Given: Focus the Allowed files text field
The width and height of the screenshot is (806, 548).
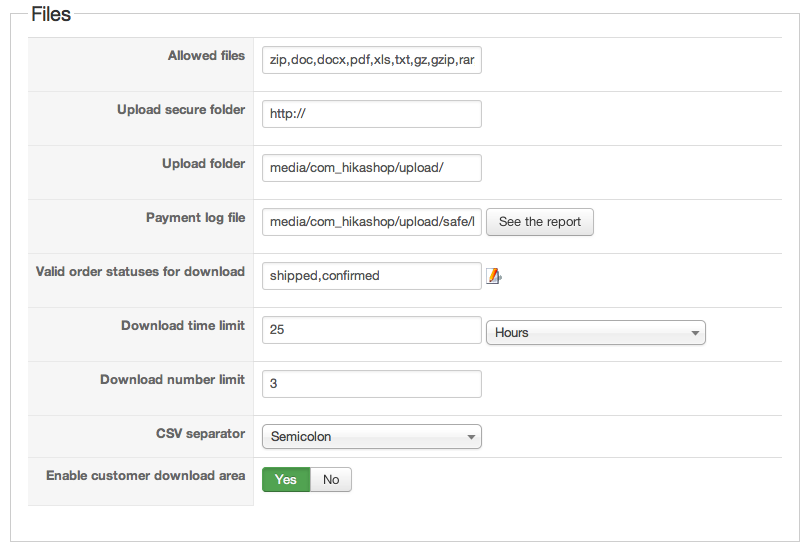Looking at the screenshot, I should 371,60.
